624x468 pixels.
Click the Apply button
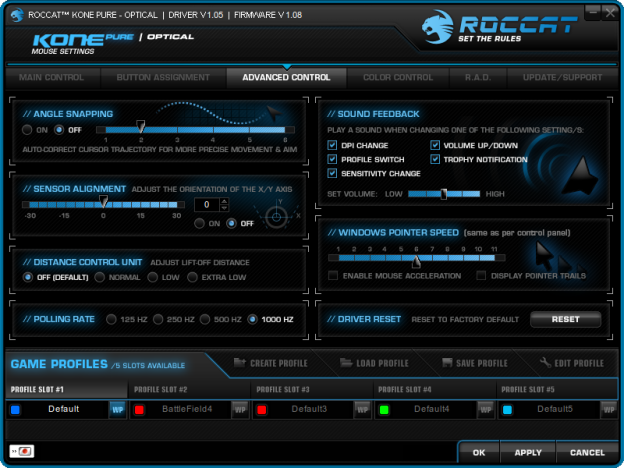coord(528,452)
